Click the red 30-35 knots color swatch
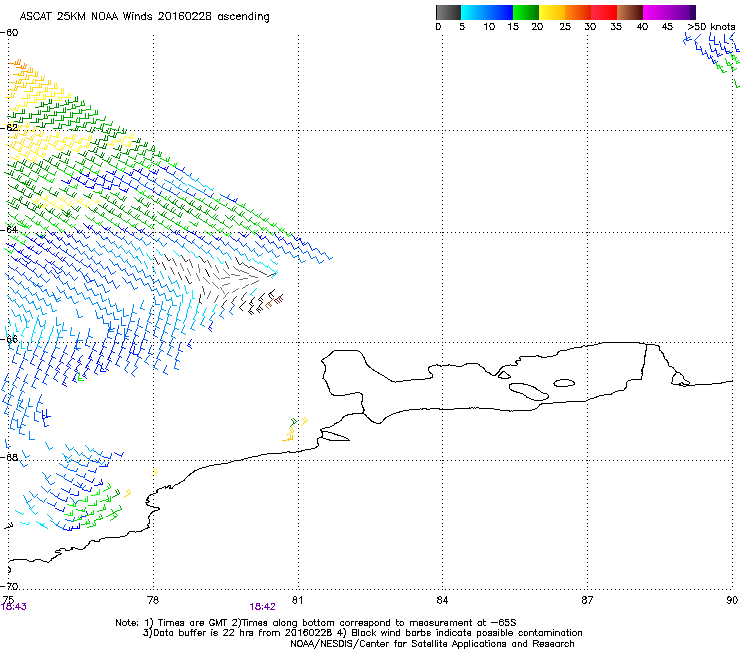The height and width of the screenshot is (650, 740). tap(604, 12)
